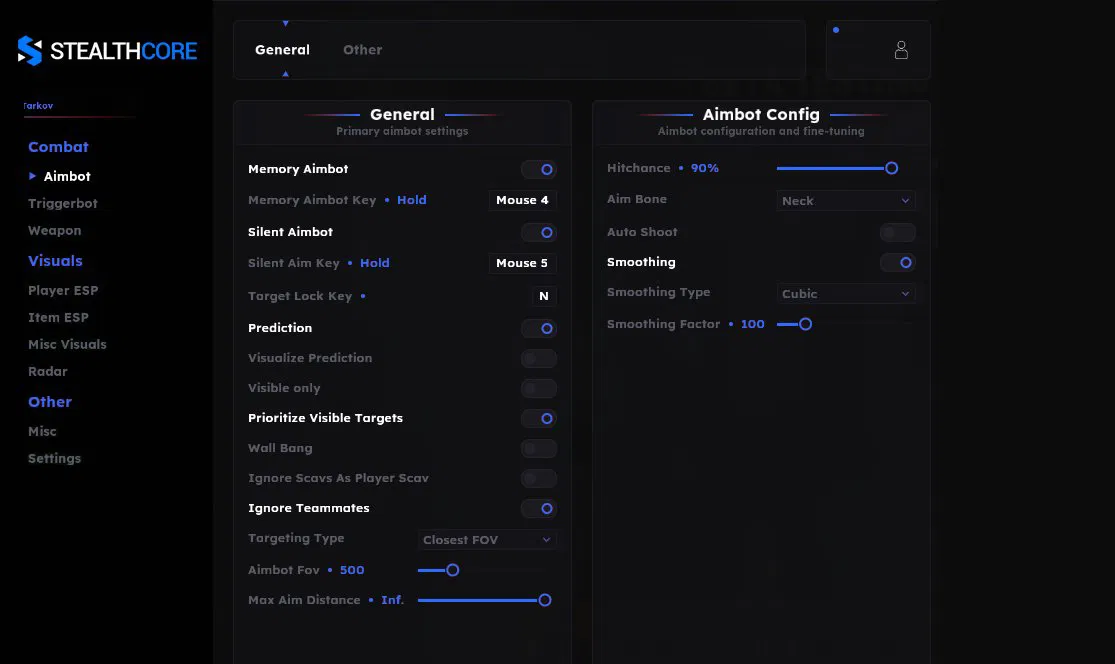The width and height of the screenshot is (1115, 664).
Task: Click the Hitchance slider handle
Action: point(891,168)
